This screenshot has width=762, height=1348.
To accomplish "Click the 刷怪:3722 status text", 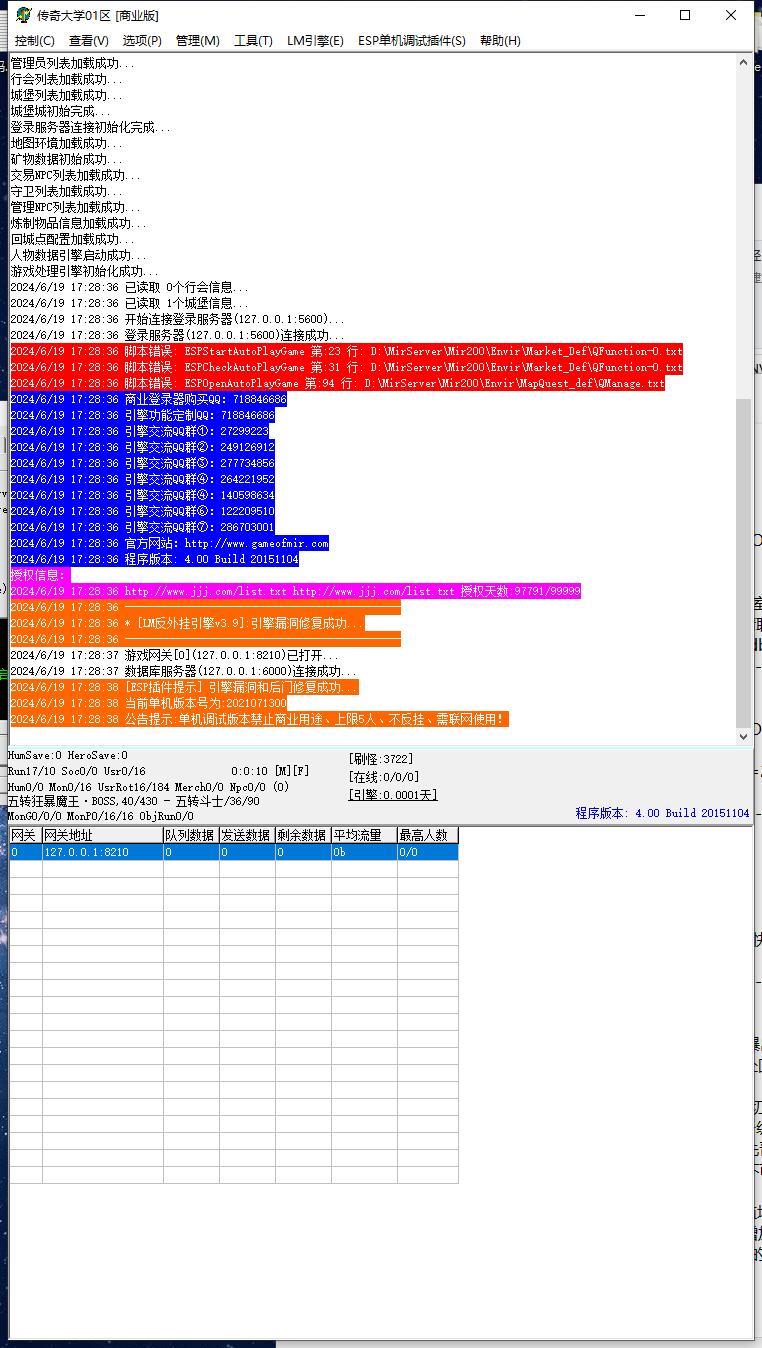I will [381, 759].
